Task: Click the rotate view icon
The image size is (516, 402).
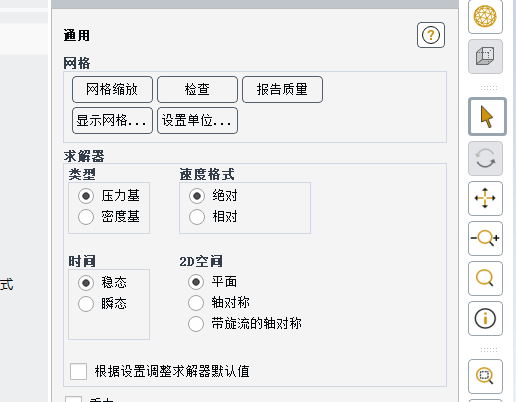Action: point(485,158)
